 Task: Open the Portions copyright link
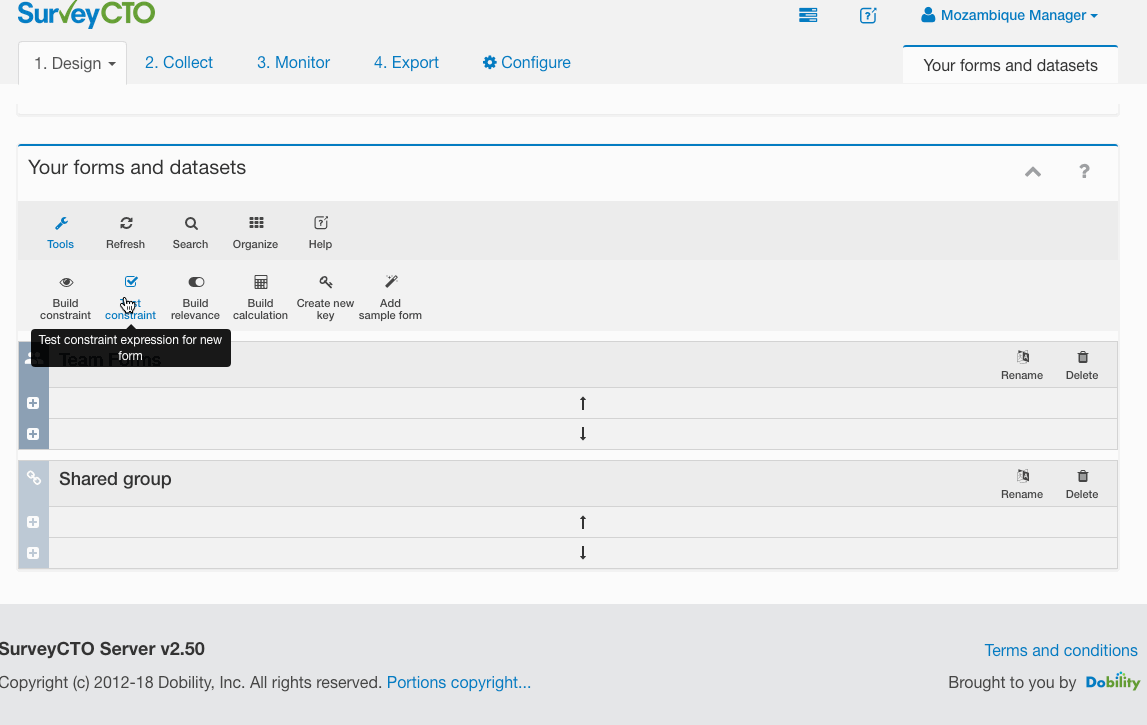tap(459, 683)
